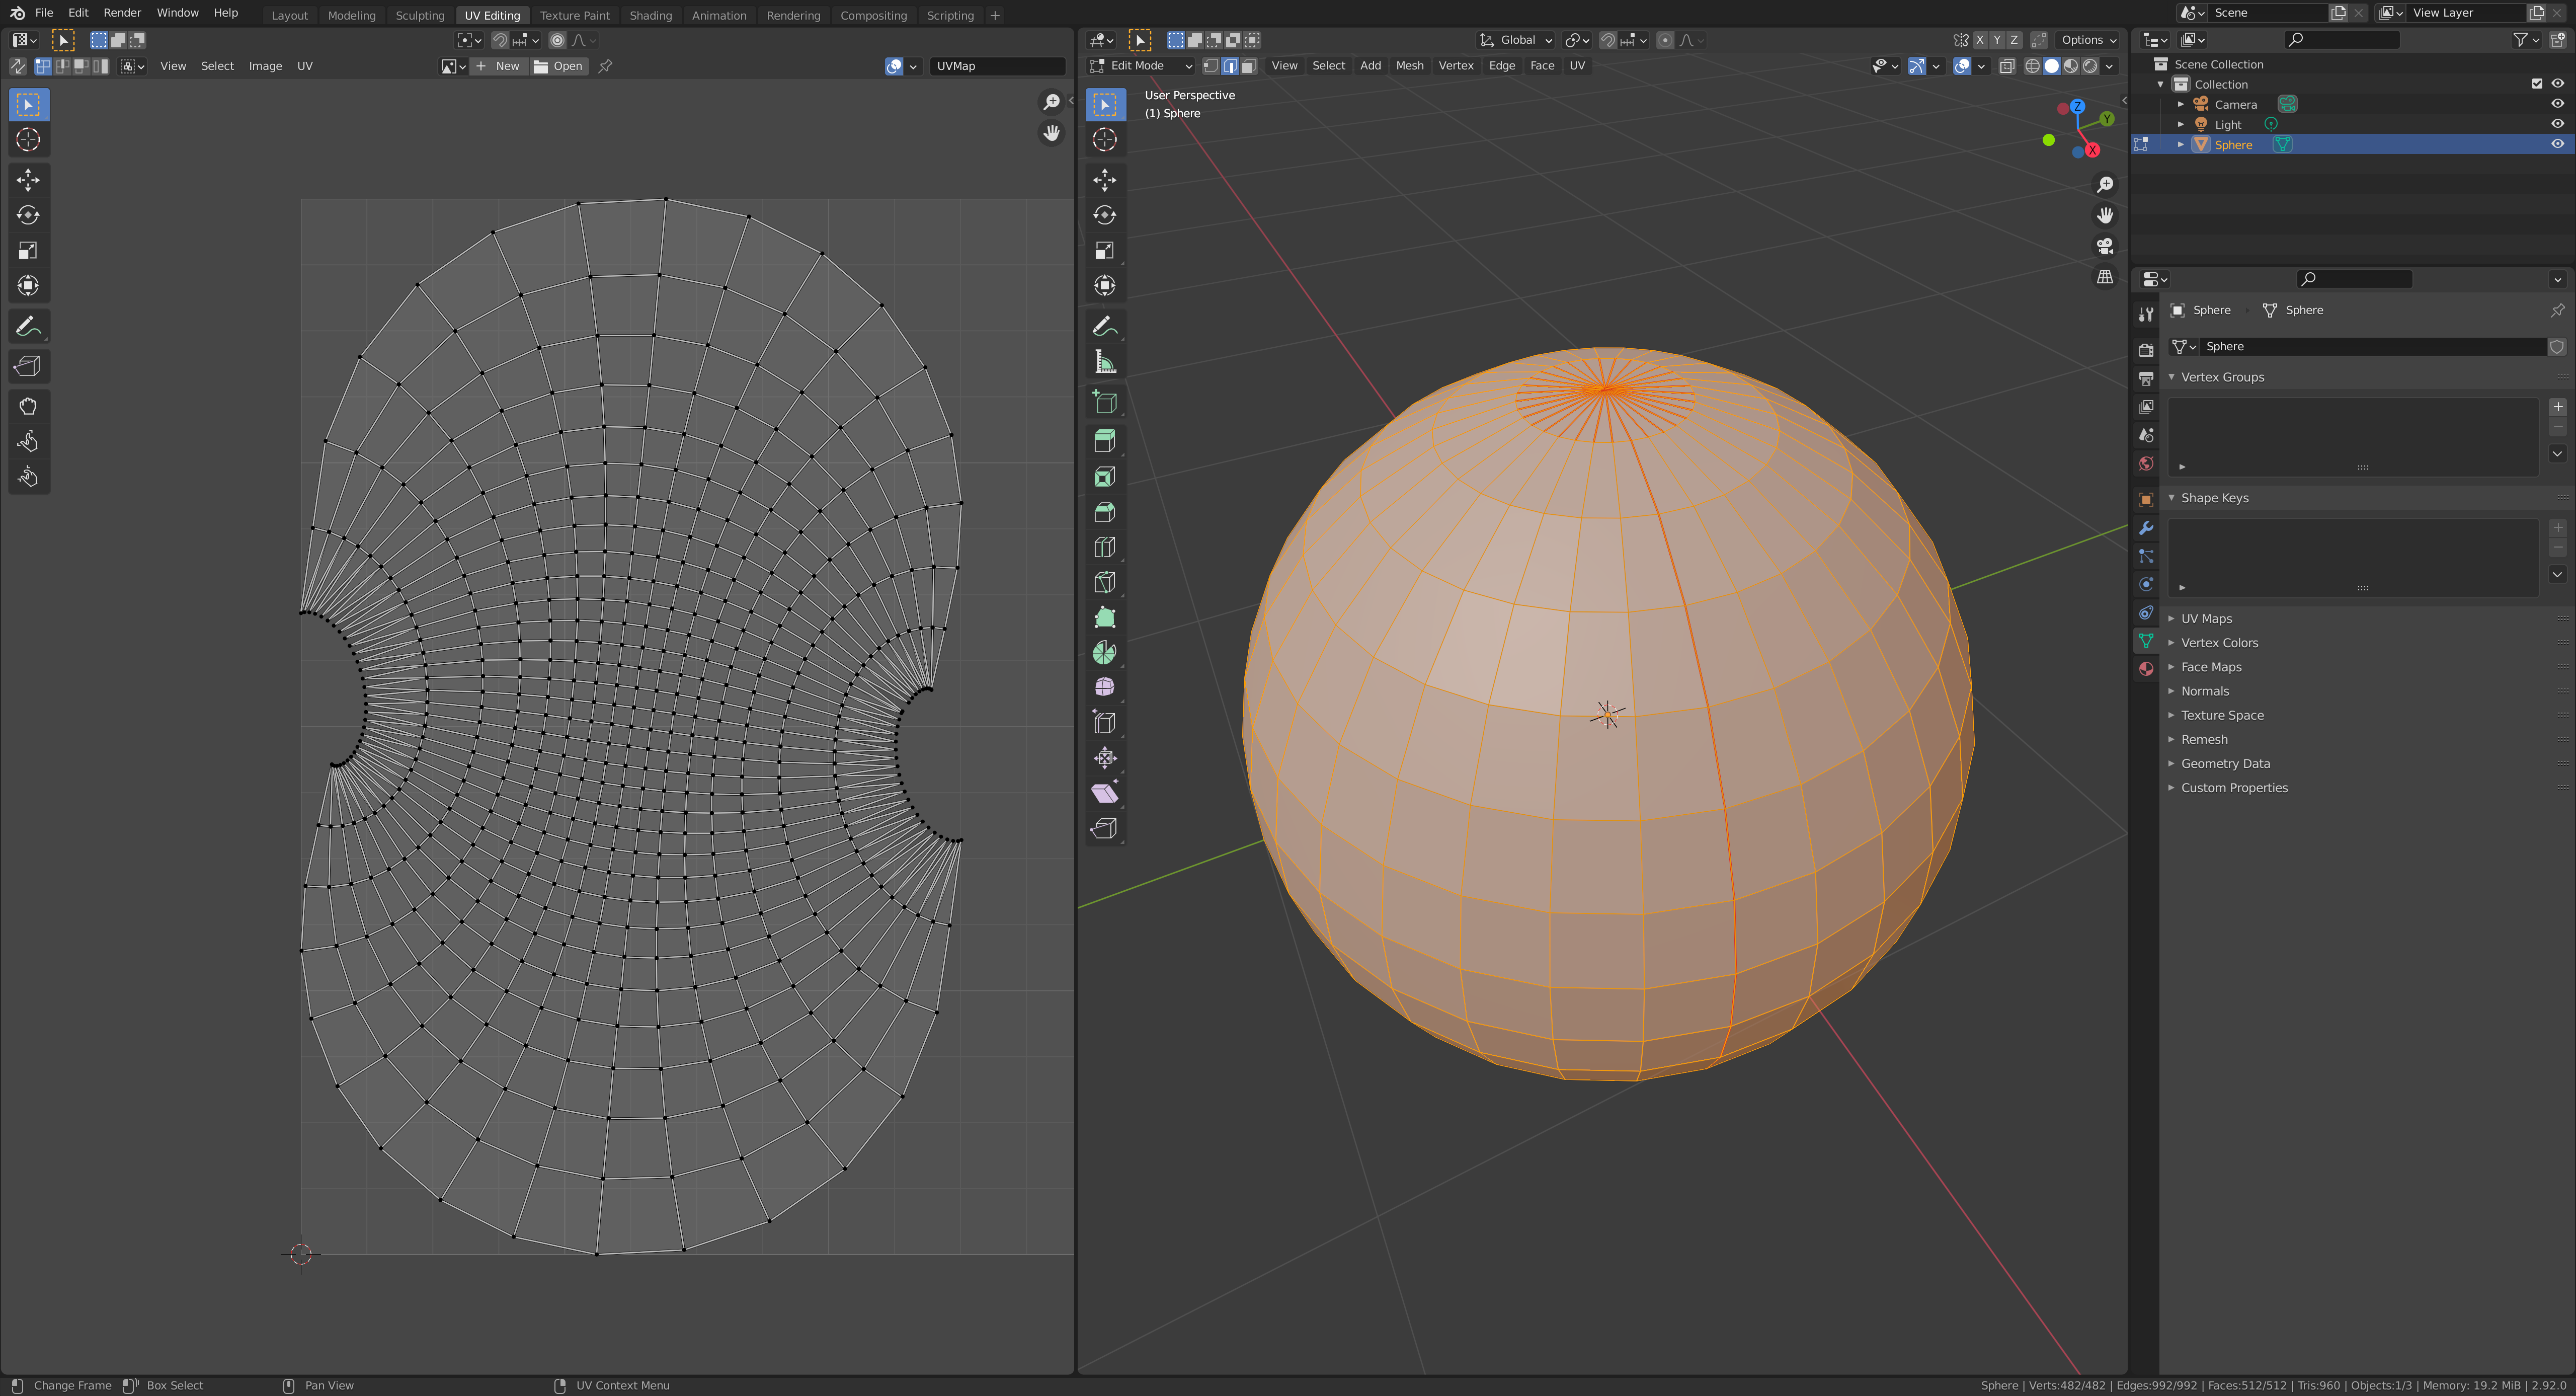Screen dimensions: 2576x1396
Task: Switch to the Texture Paint workspace tab
Action: coord(574,15)
